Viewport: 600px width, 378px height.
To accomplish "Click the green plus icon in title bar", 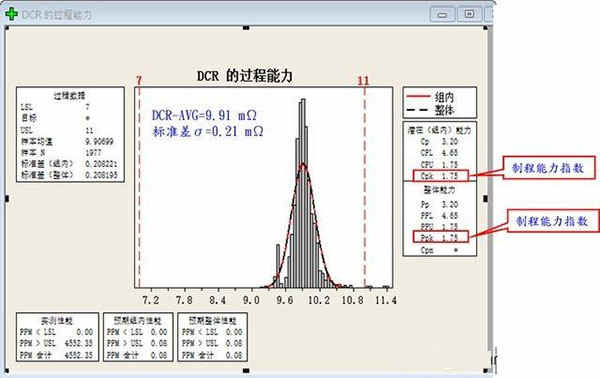I will click(x=11, y=14).
